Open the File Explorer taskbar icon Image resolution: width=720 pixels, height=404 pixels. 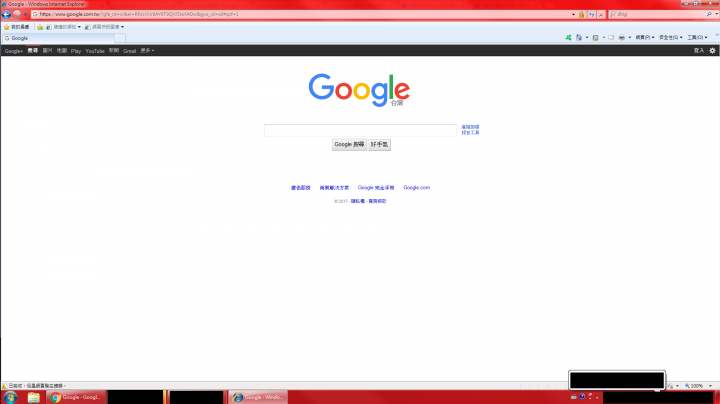pyautogui.click(x=34, y=398)
